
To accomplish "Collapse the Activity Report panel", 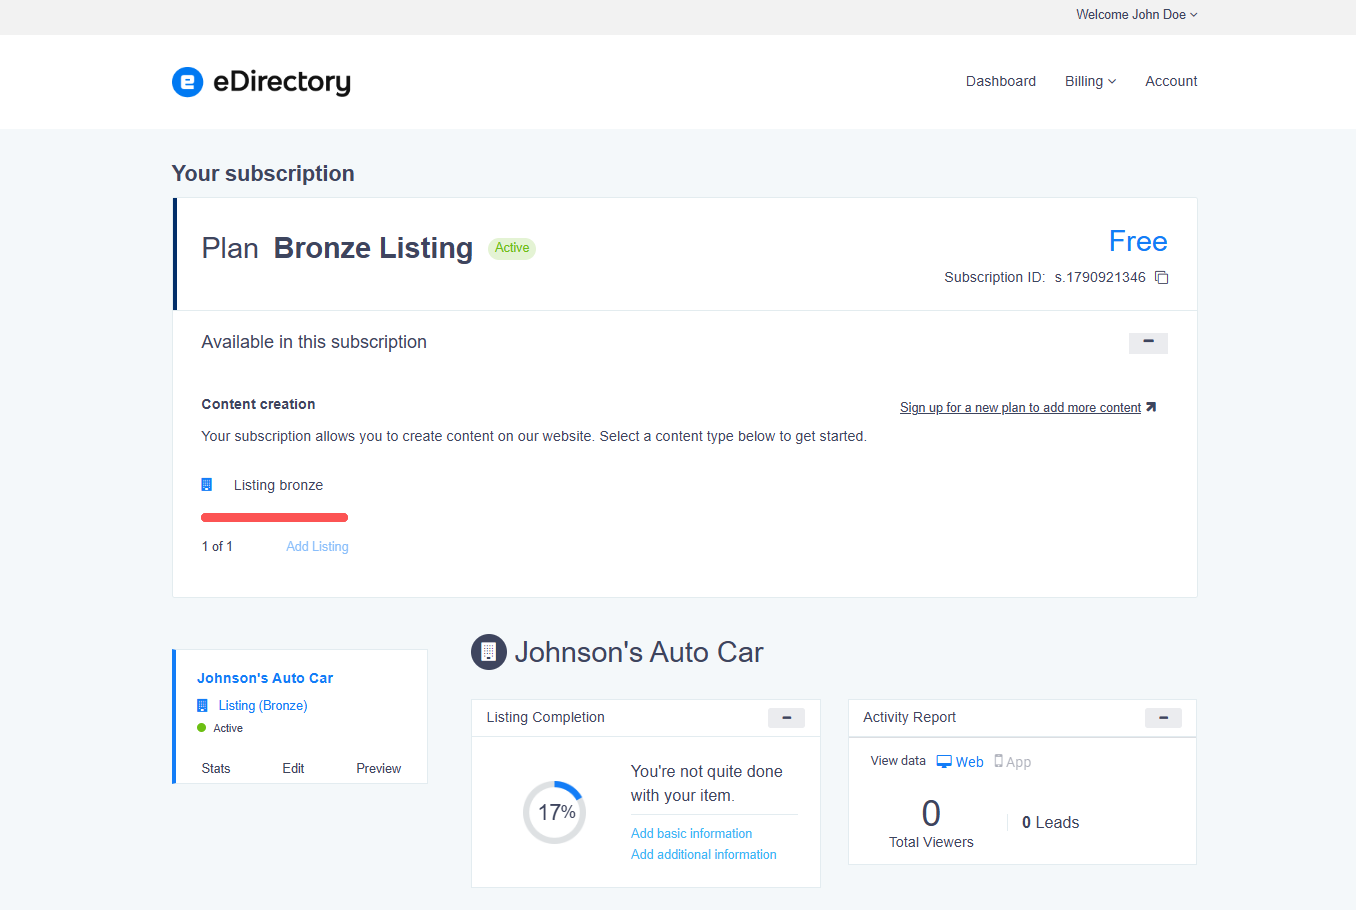I will [1163, 718].
